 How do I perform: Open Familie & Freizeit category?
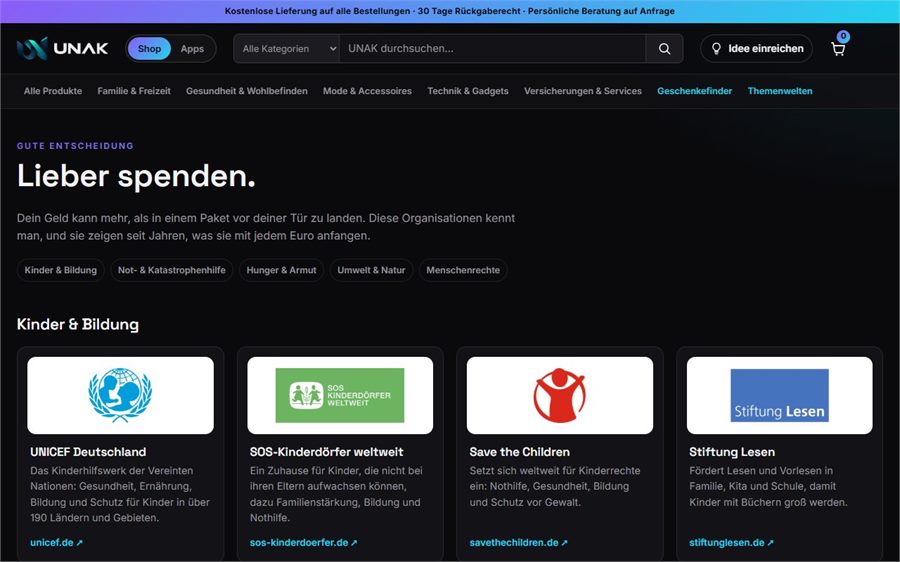(x=134, y=91)
